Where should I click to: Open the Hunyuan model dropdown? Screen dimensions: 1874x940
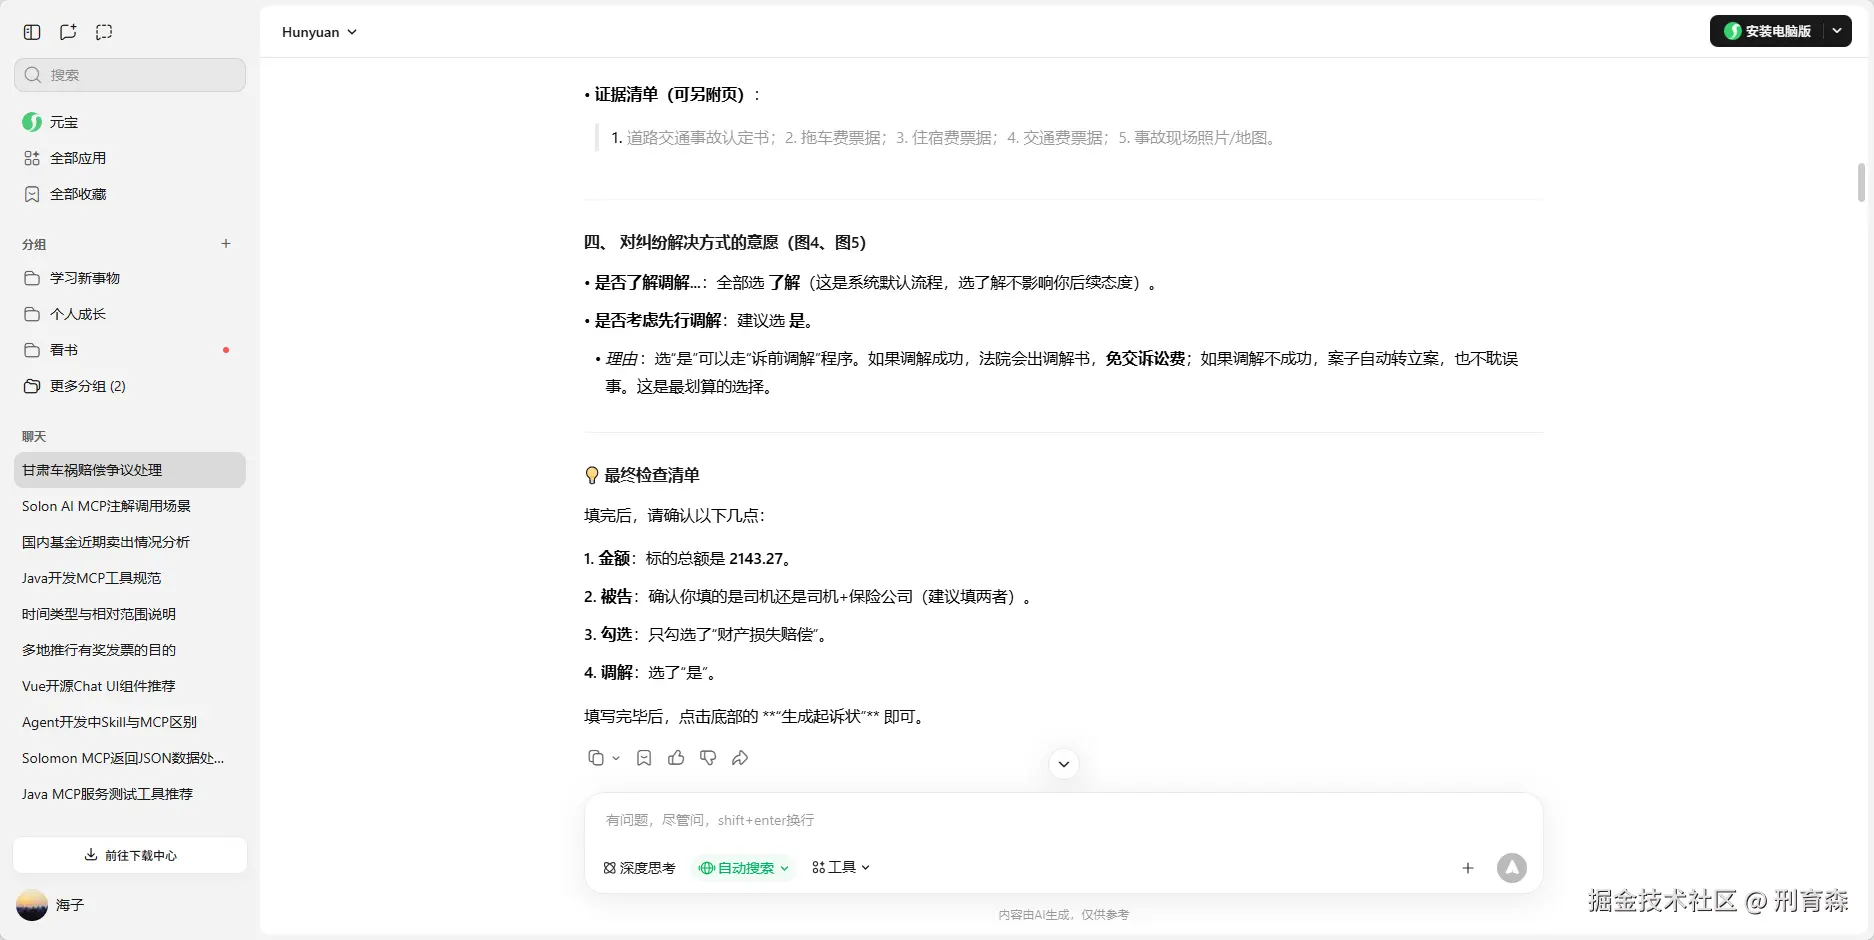(x=318, y=31)
